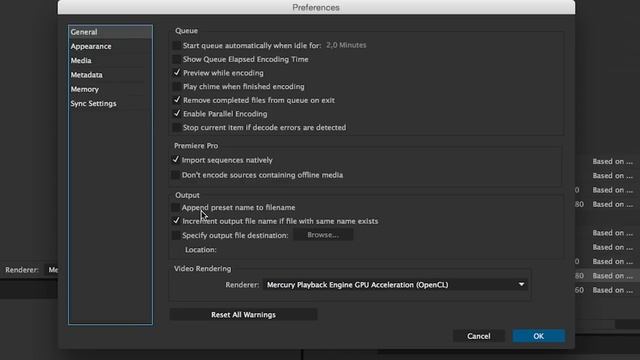Check Specify output file destination
This screenshot has height=360, width=640.
(x=176, y=235)
